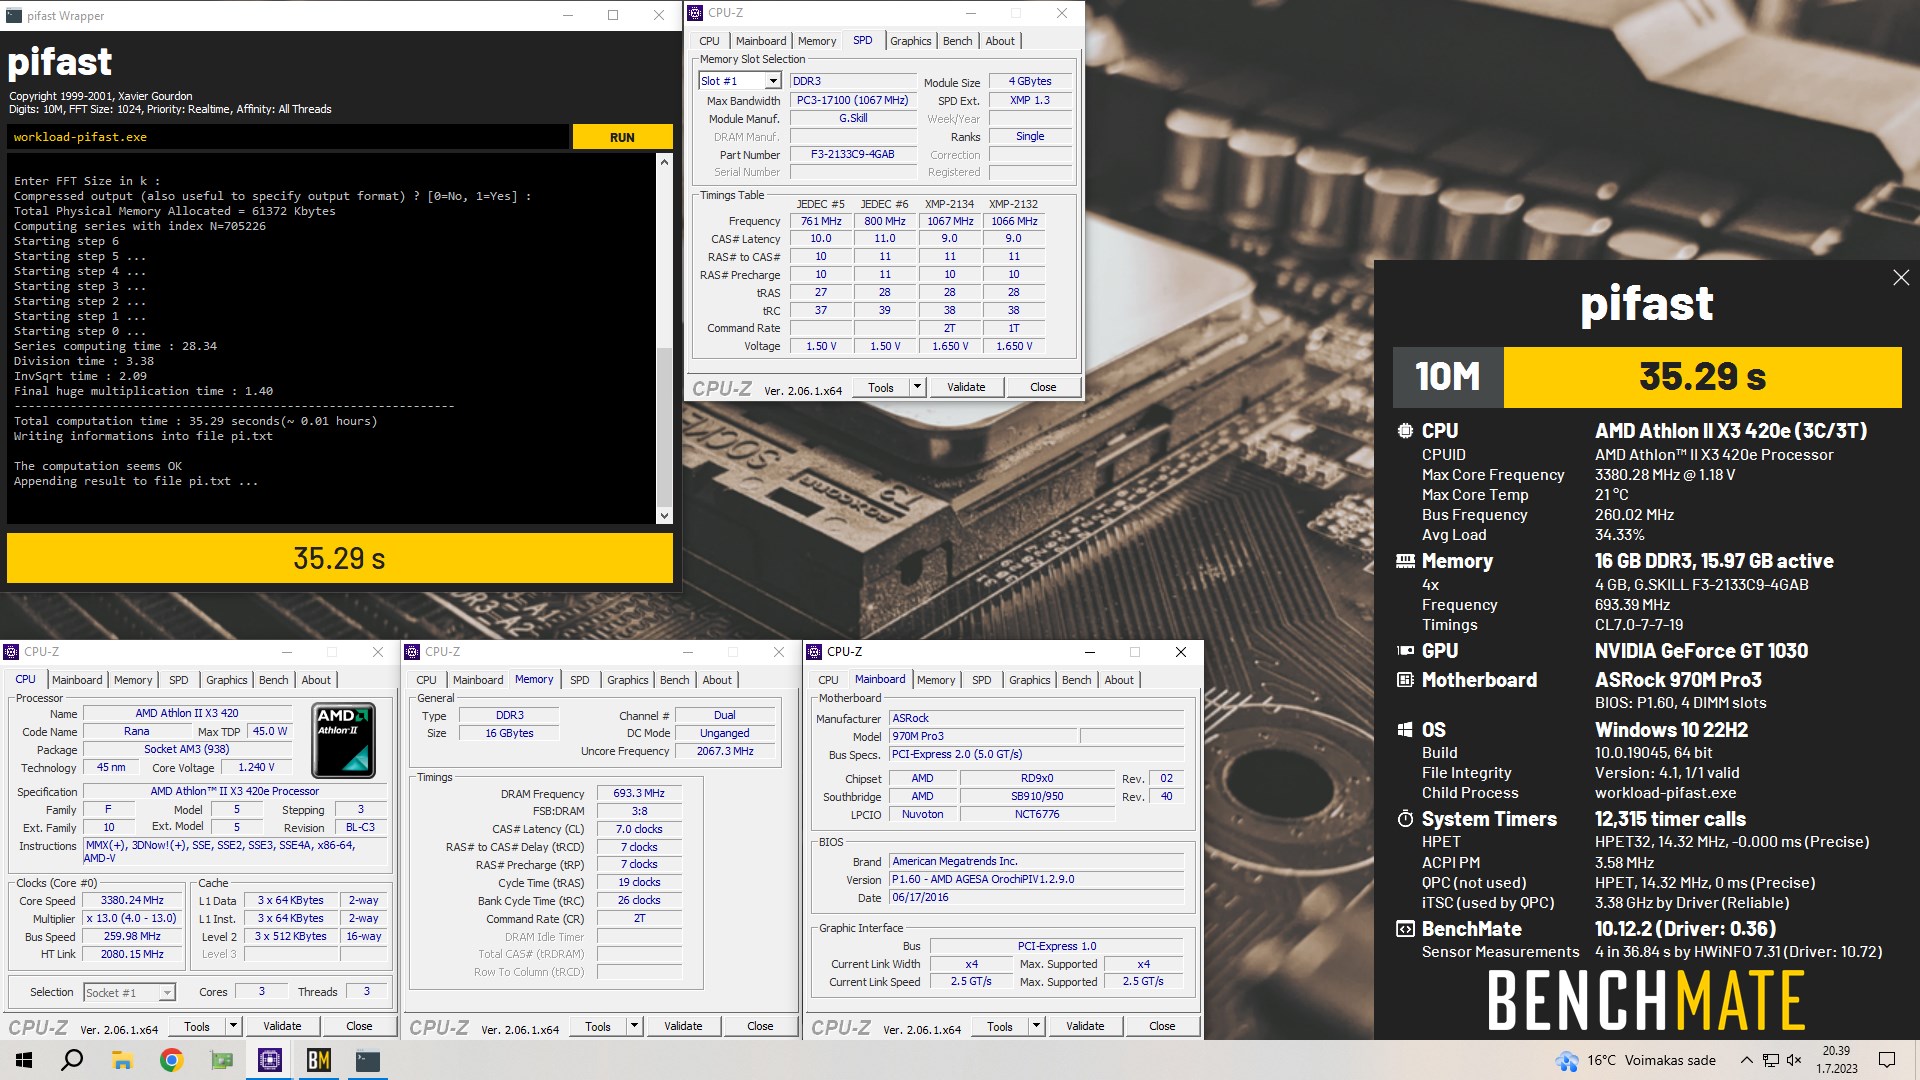This screenshot has width=1920, height=1080.
Task: Click Core Speed 3380.24 MHz value
Action: [132, 900]
